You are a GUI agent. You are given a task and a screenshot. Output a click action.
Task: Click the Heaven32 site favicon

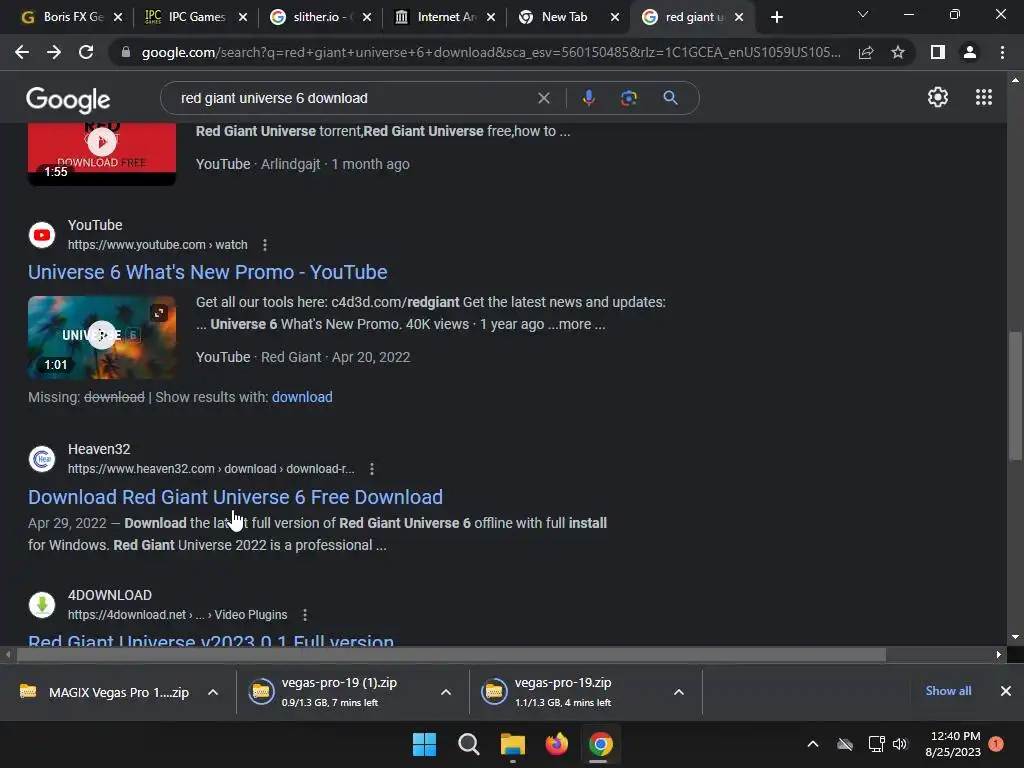42,459
